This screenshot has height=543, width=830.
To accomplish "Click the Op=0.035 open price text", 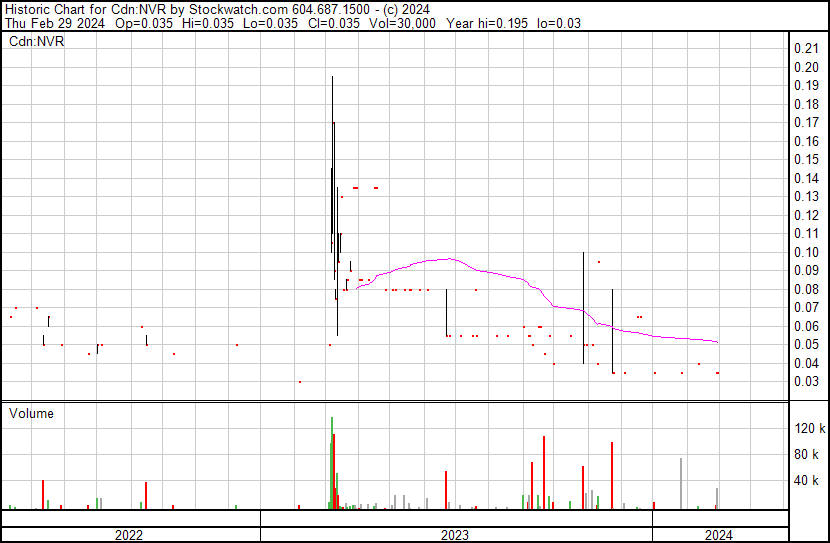I will [144, 23].
